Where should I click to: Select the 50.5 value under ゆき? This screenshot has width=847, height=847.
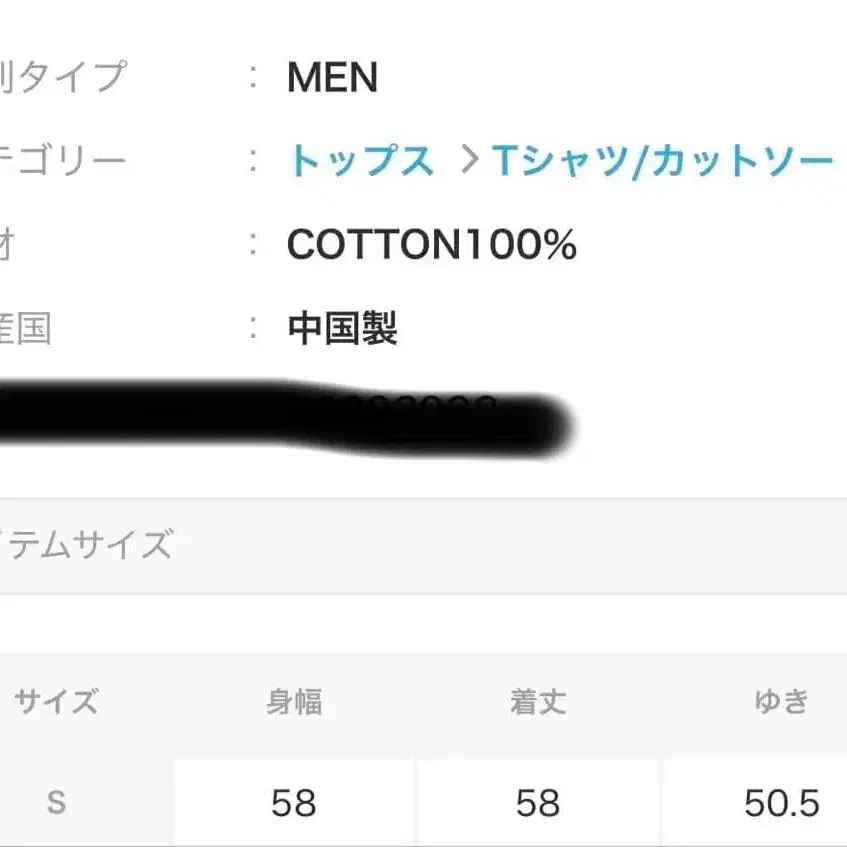(781, 802)
